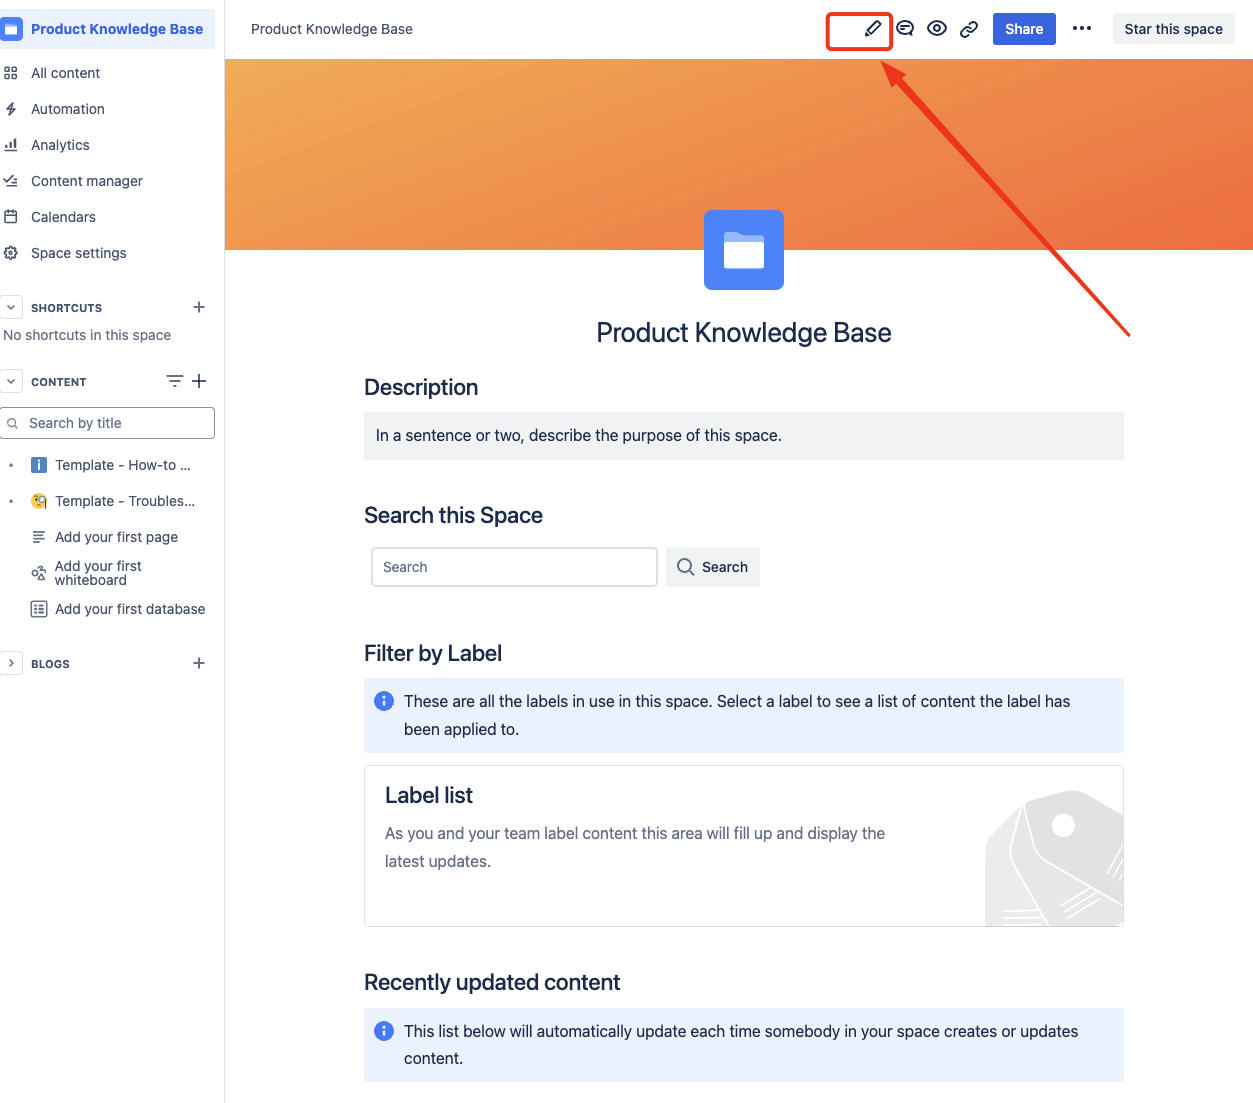Click the Search button in page body

pyautogui.click(x=712, y=567)
